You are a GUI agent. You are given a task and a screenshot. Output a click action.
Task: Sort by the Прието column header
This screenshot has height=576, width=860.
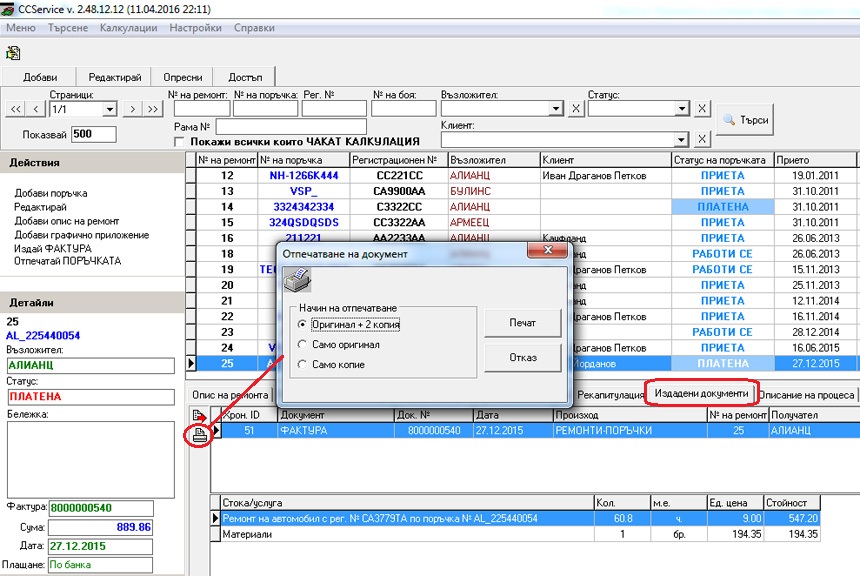click(814, 160)
